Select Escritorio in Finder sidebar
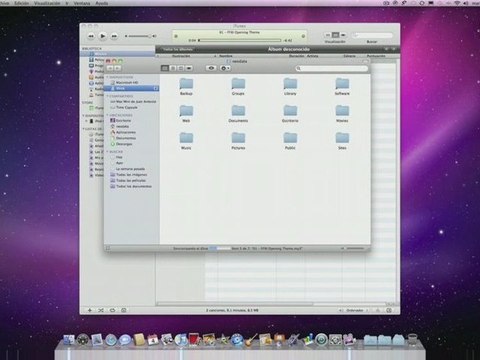 pos(121,120)
